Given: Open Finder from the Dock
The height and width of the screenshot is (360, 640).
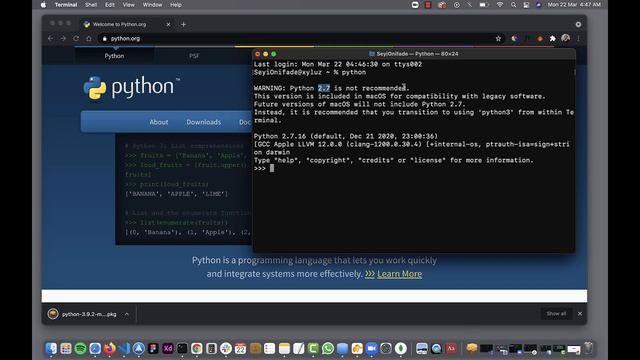Looking at the screenshot, I should [51, 348].
